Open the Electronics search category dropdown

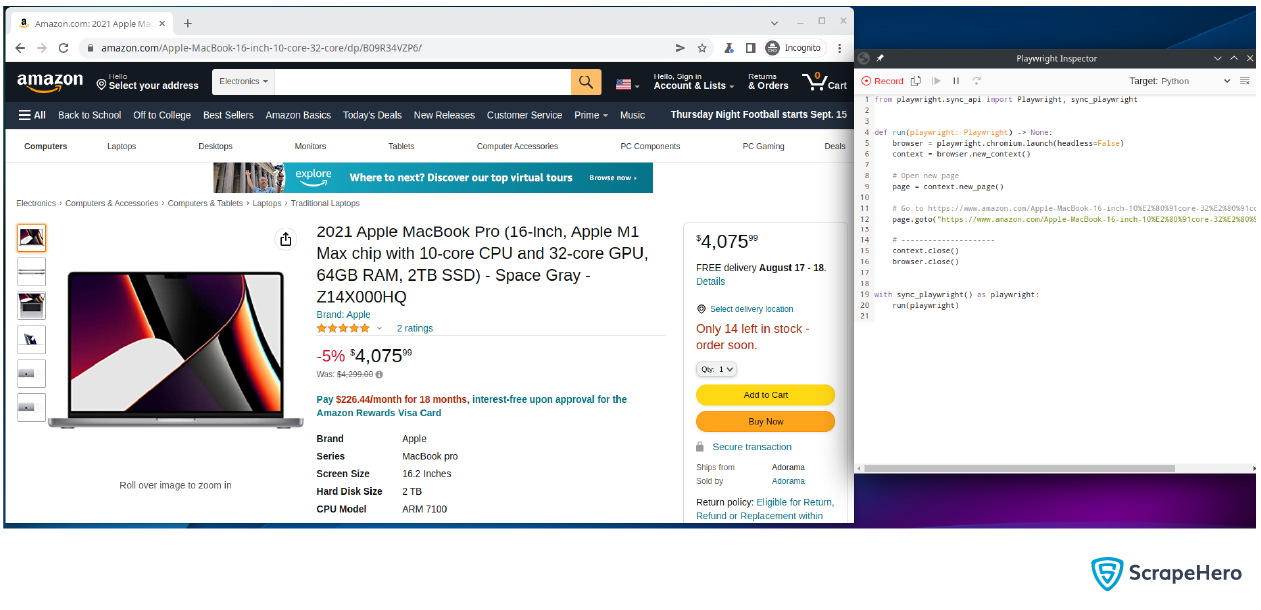pyautogui.click(x=243, y=82)
